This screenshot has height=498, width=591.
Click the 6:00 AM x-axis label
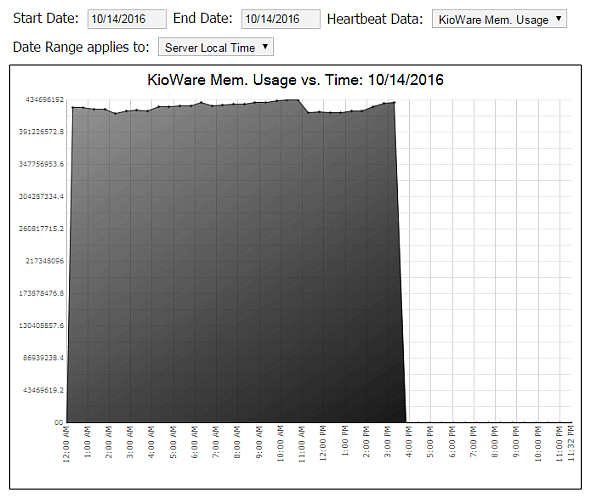pyautogui.click(x=195, y=442)
